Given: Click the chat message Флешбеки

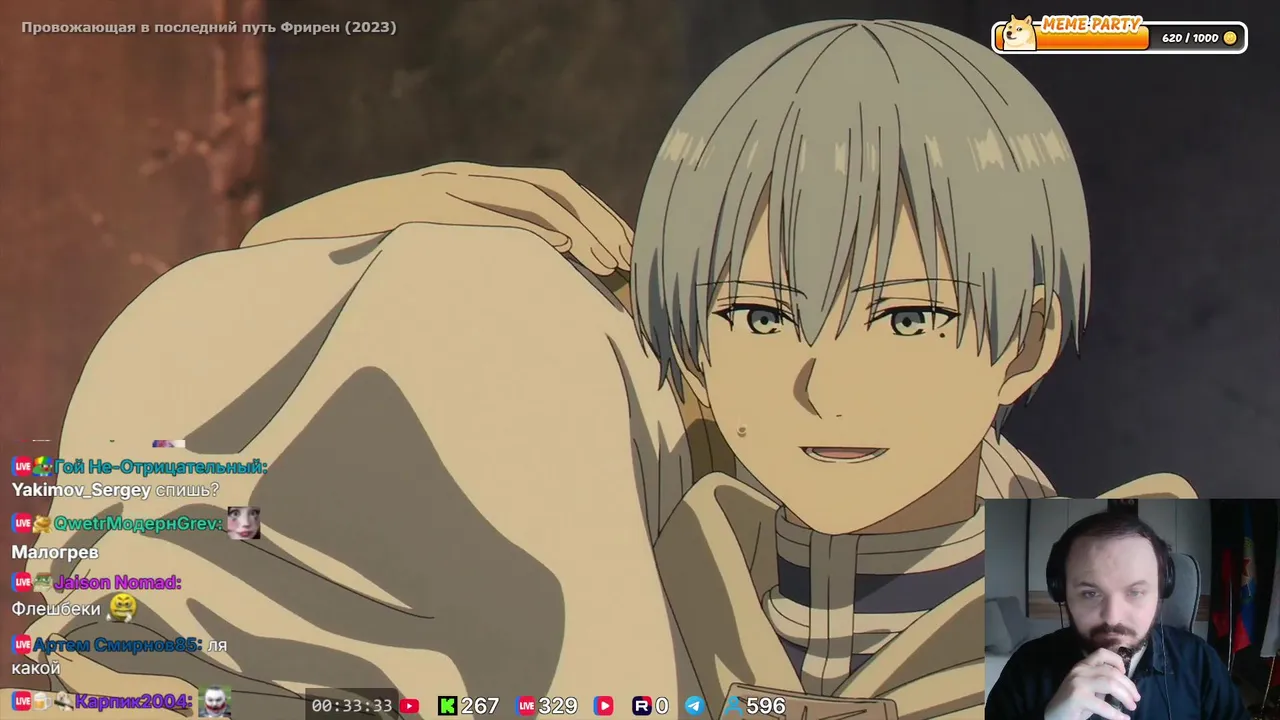Looking at the screenshot, I should coord(56,608).
